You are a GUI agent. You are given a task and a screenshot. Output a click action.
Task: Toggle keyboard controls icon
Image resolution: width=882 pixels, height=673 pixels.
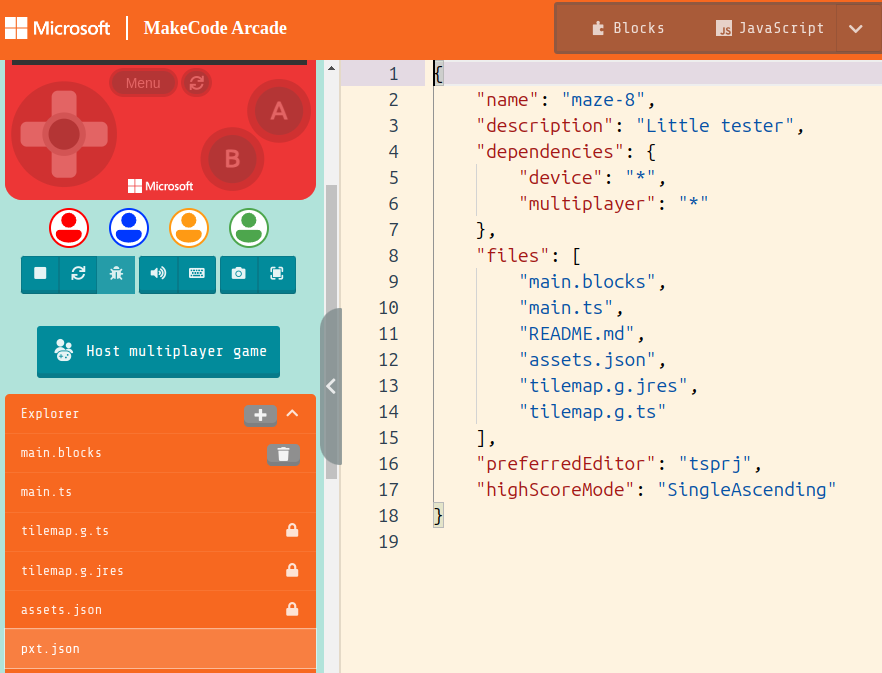pyautogui.click(x=197, y=274)
